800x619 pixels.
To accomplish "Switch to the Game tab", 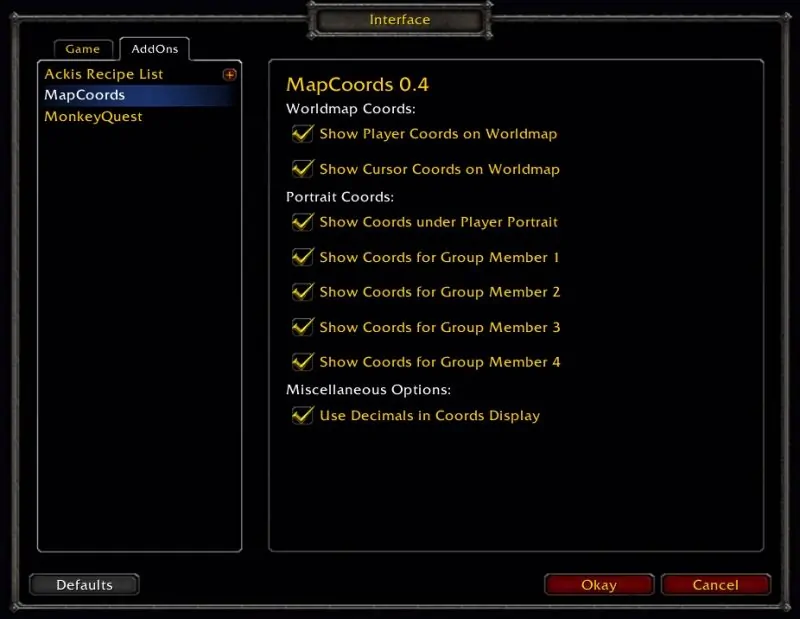I will click(83, 49).
